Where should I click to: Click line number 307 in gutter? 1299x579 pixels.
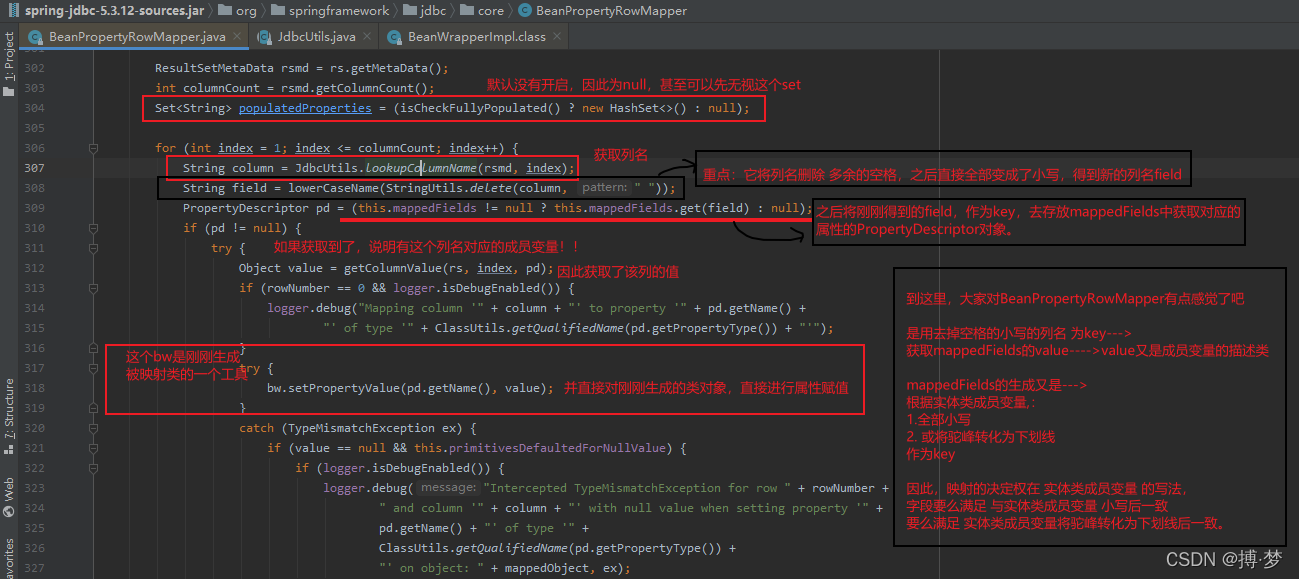(x=34, y=168)
